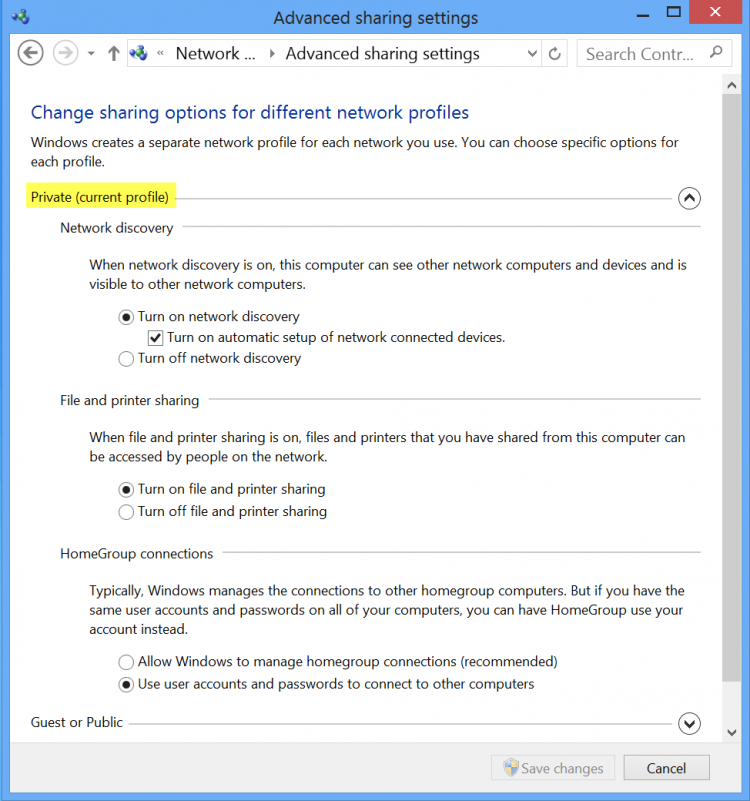Maximize the Advanced sharing settings window
Screen dimensions: 750x801
pyautogui.click(x=673, y=12)
